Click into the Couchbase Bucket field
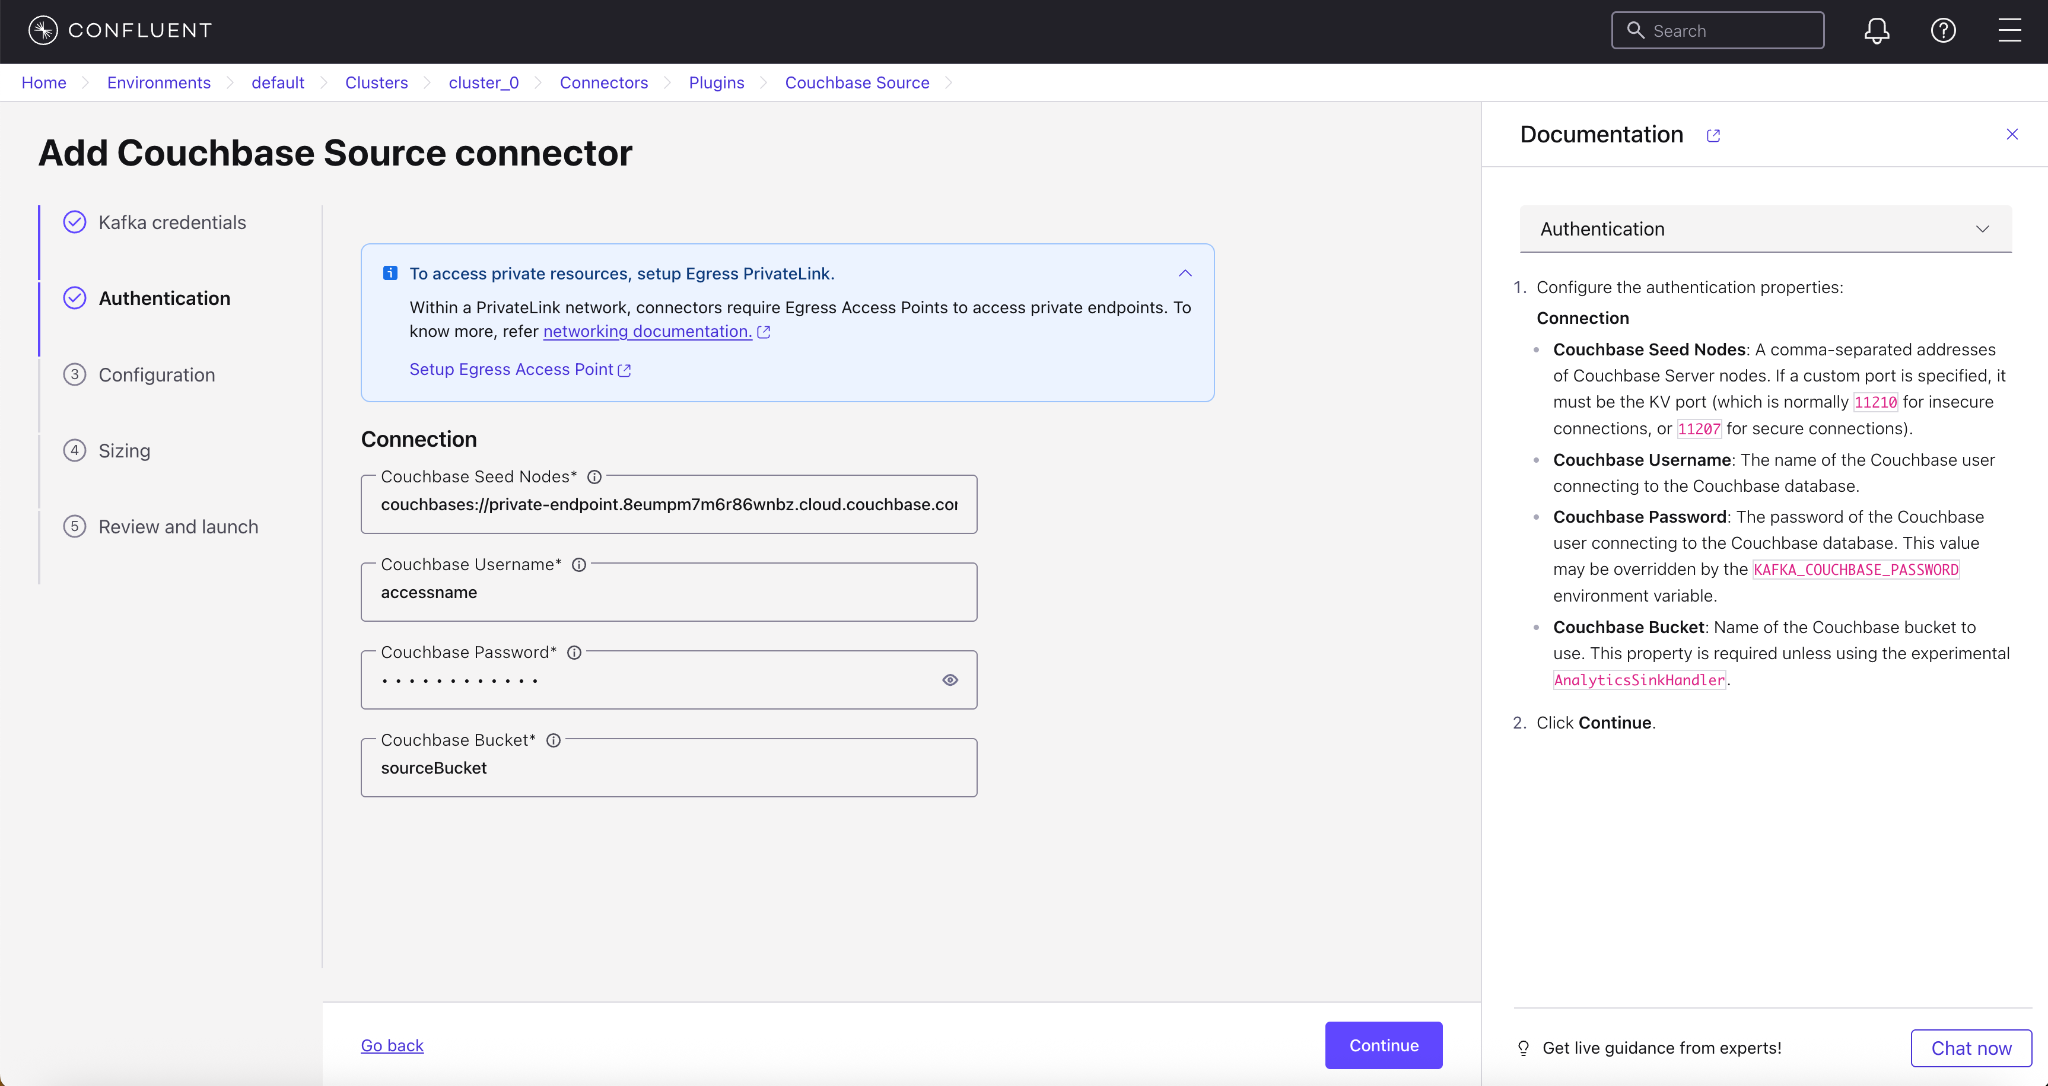 [x=668, y=768]
